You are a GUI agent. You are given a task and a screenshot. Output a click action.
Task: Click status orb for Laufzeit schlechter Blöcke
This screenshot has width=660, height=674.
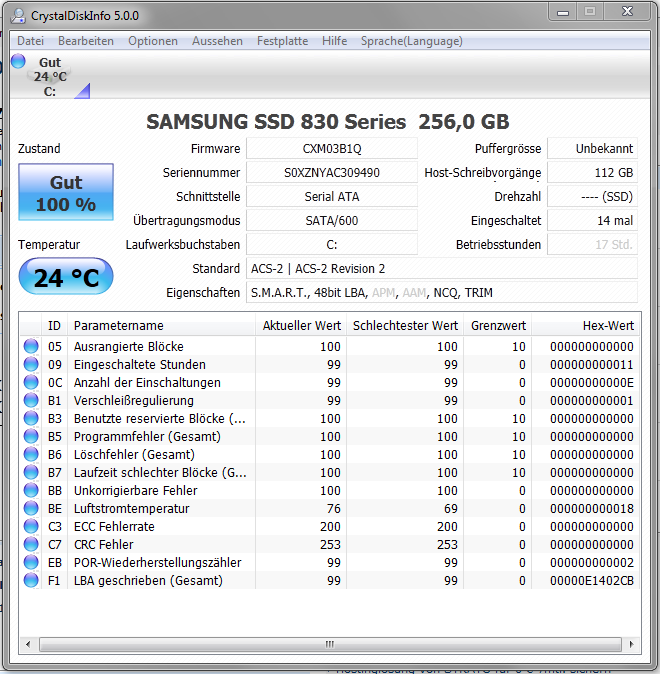point(31,472)
